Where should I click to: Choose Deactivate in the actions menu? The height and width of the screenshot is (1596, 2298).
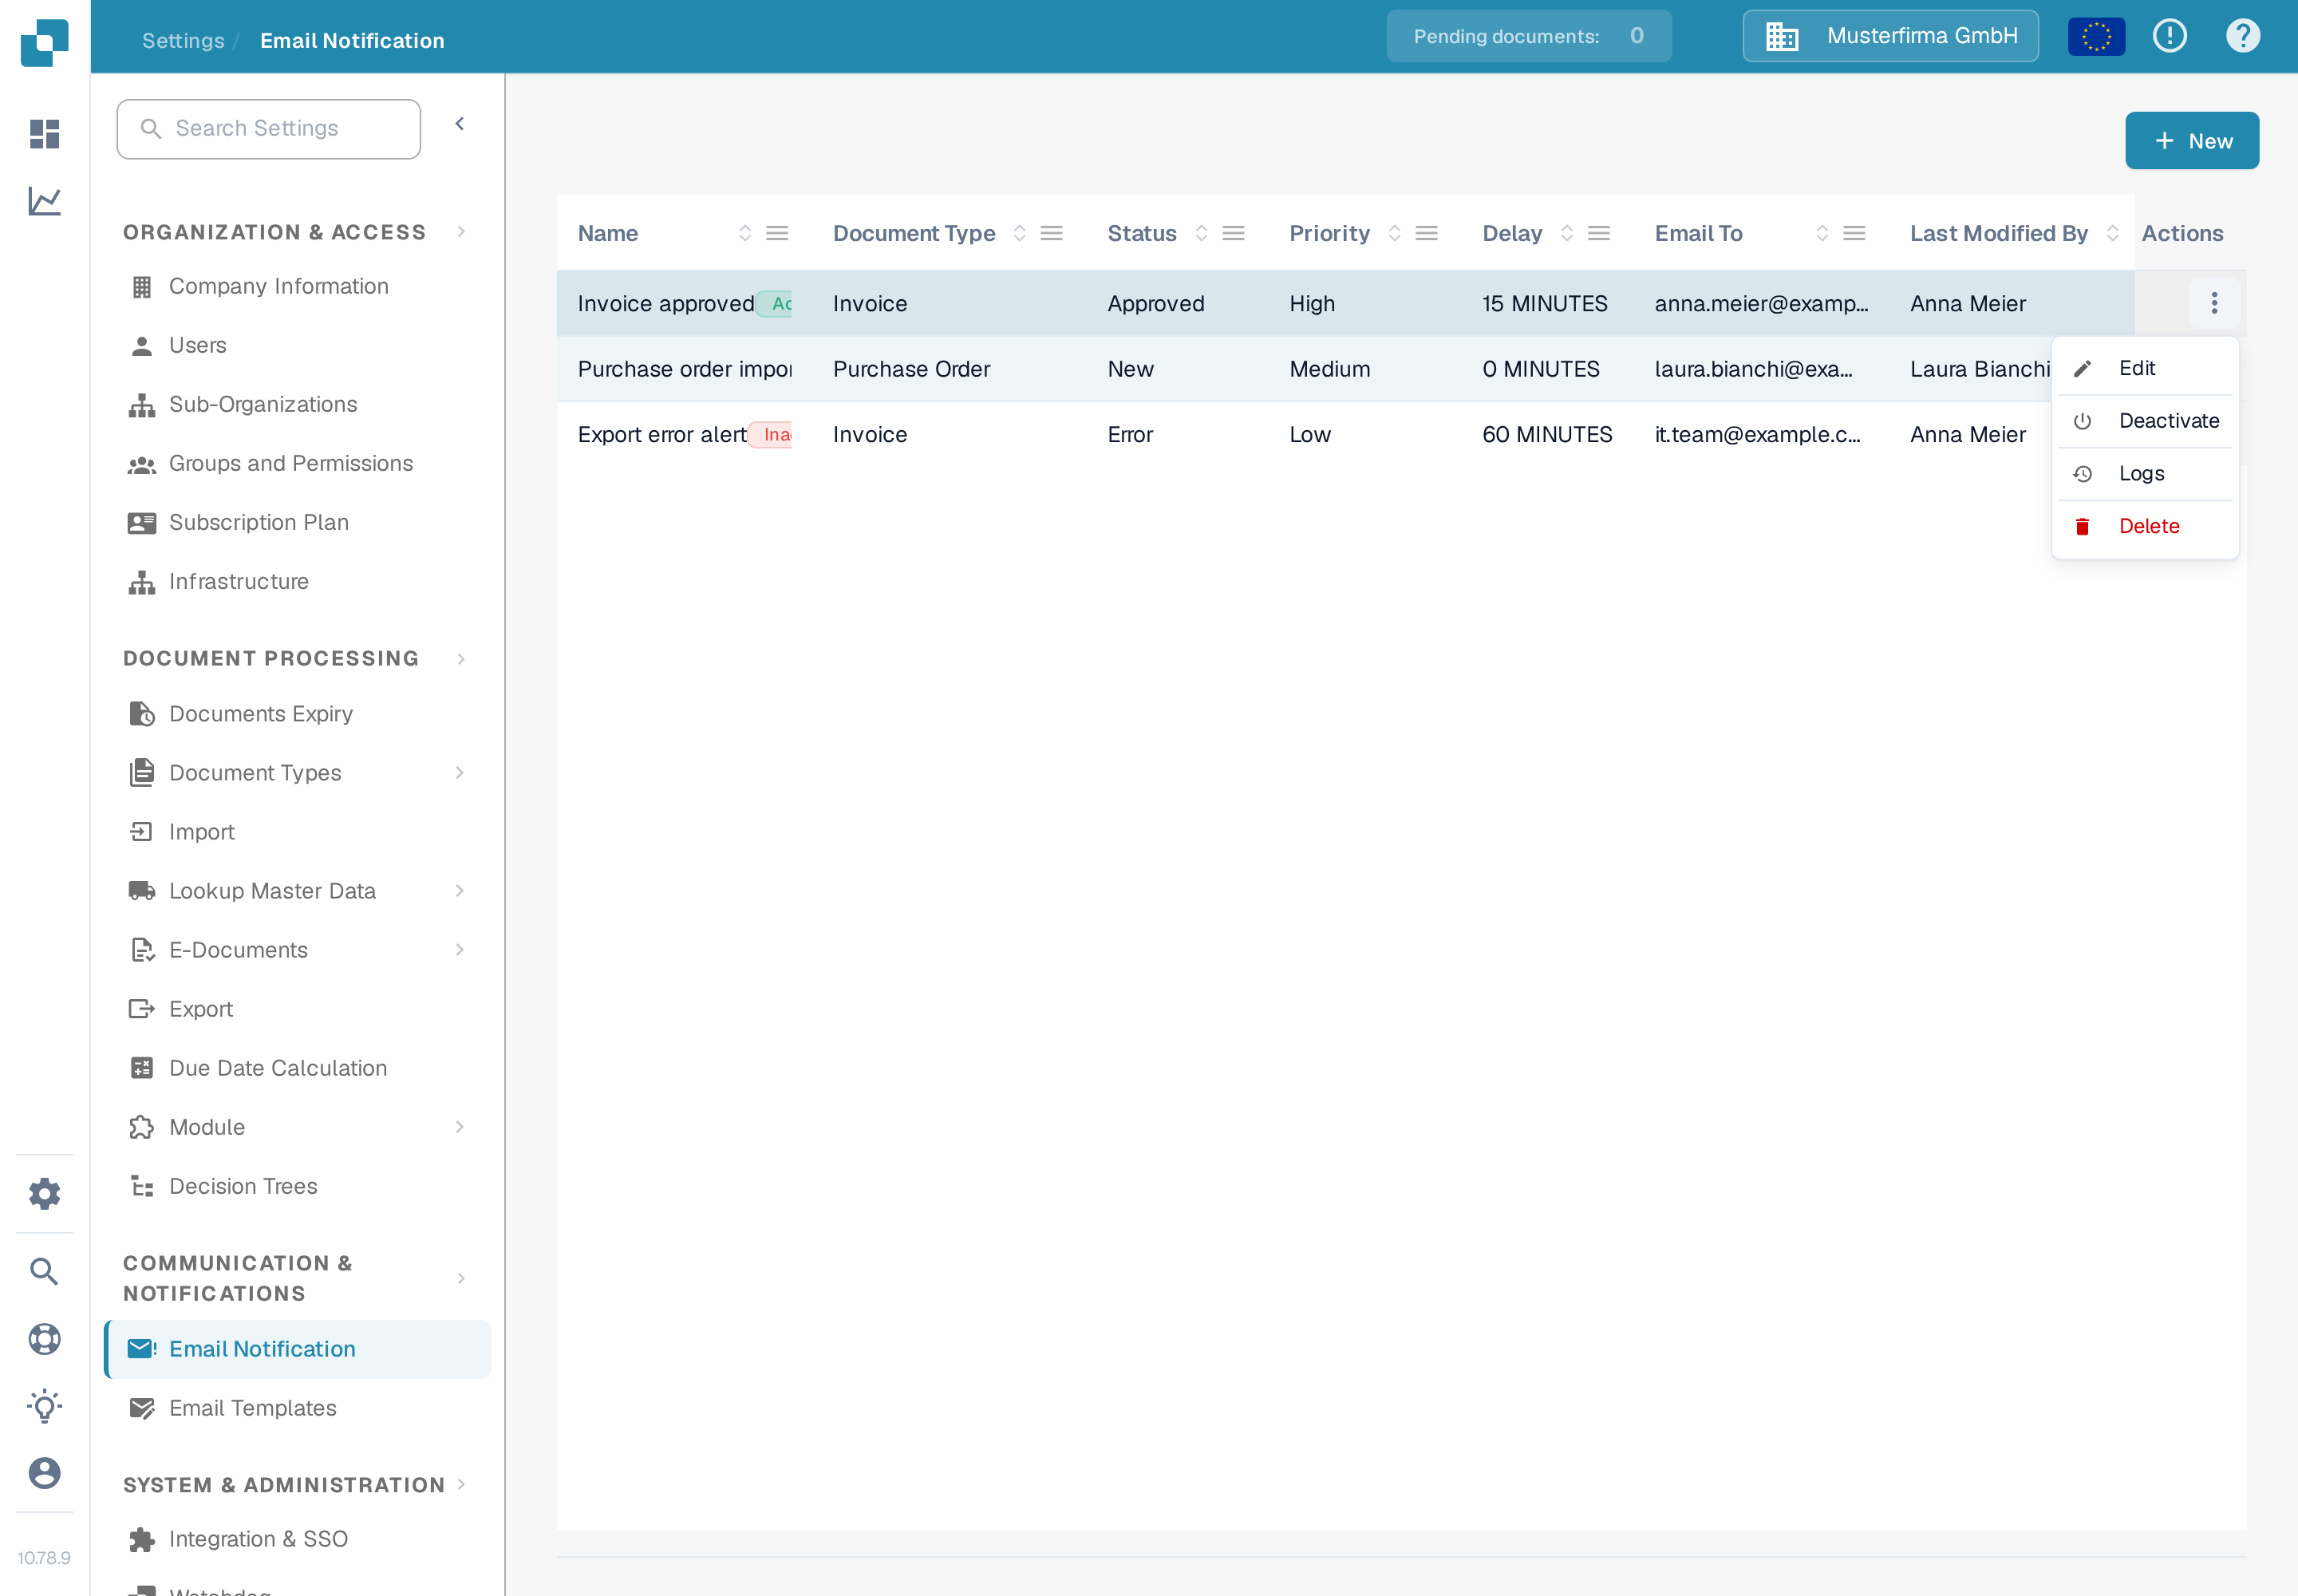pos(2144,421)
